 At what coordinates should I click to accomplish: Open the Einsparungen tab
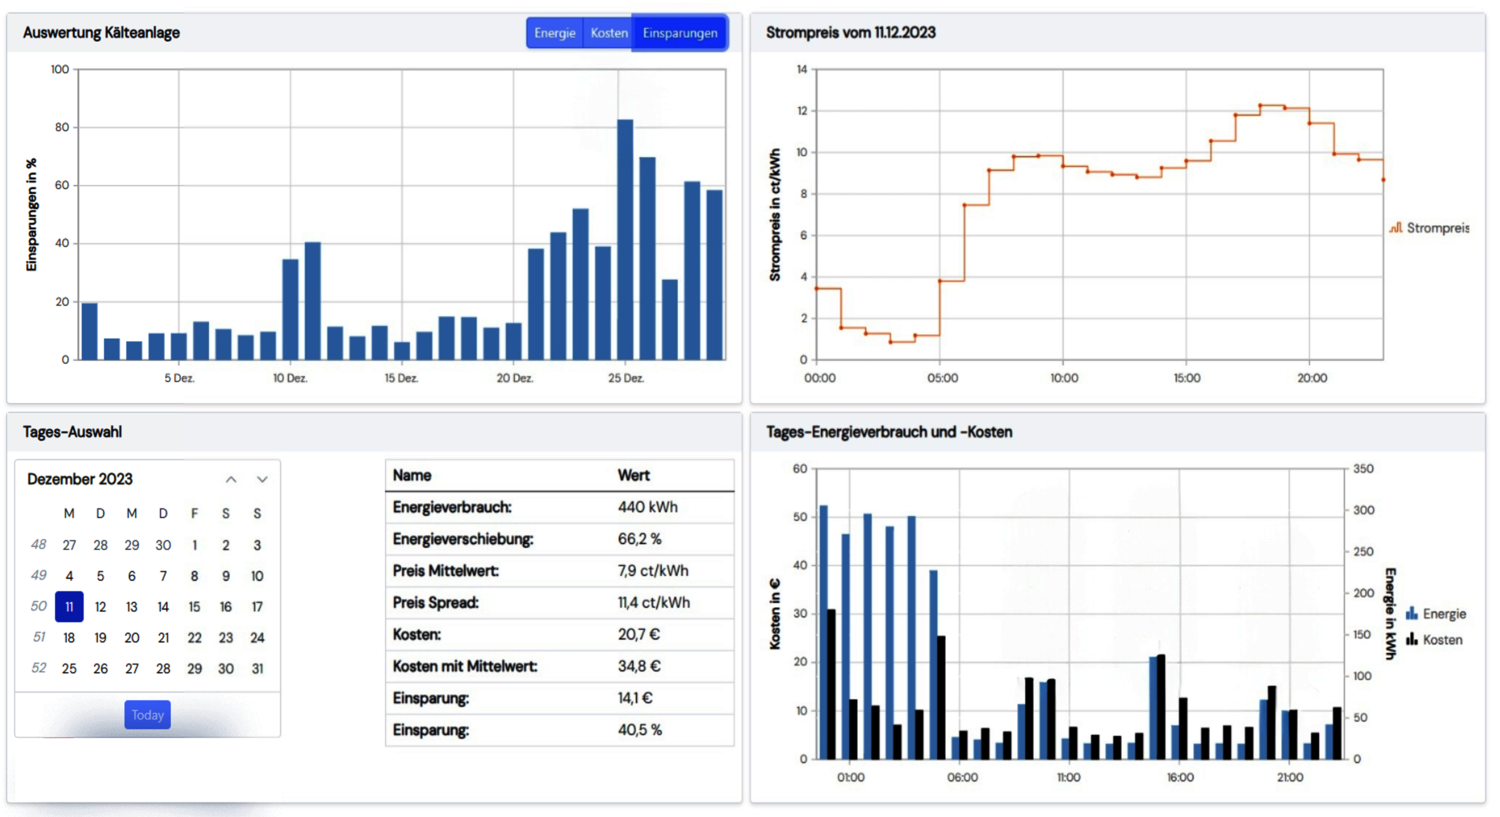[680, 33]
